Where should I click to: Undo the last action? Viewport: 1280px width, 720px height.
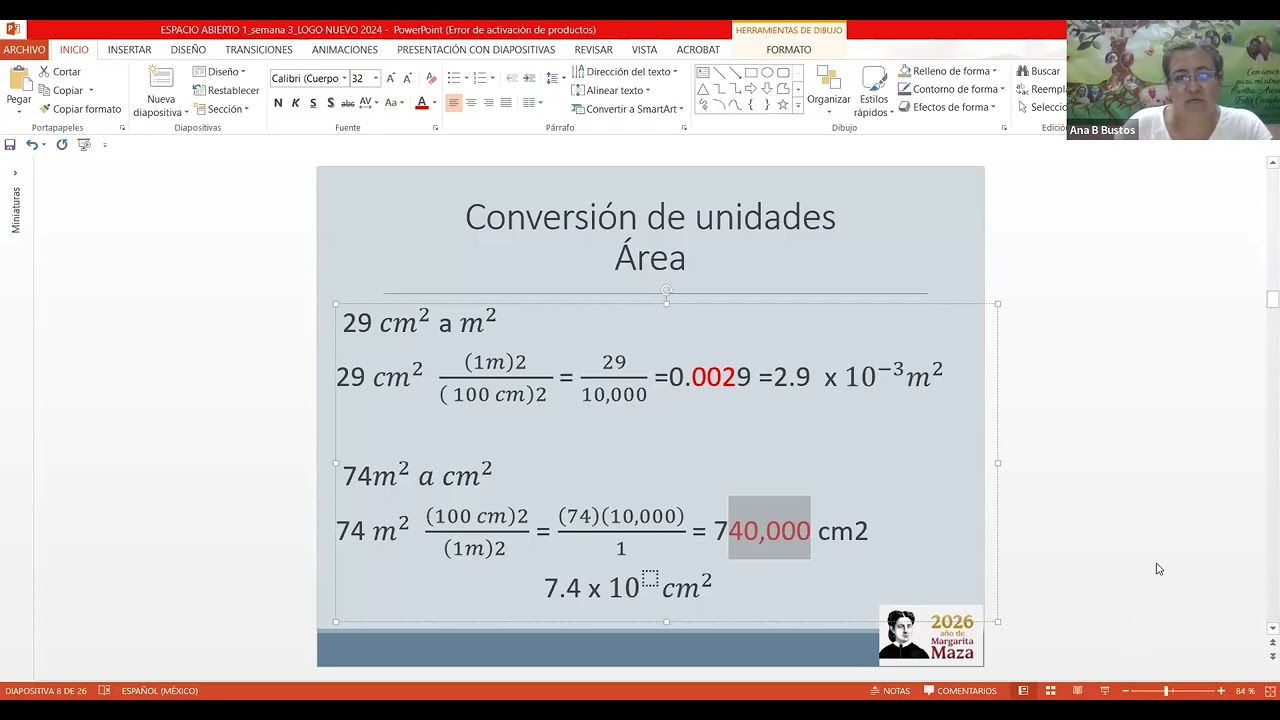click(x=32, y=145)
